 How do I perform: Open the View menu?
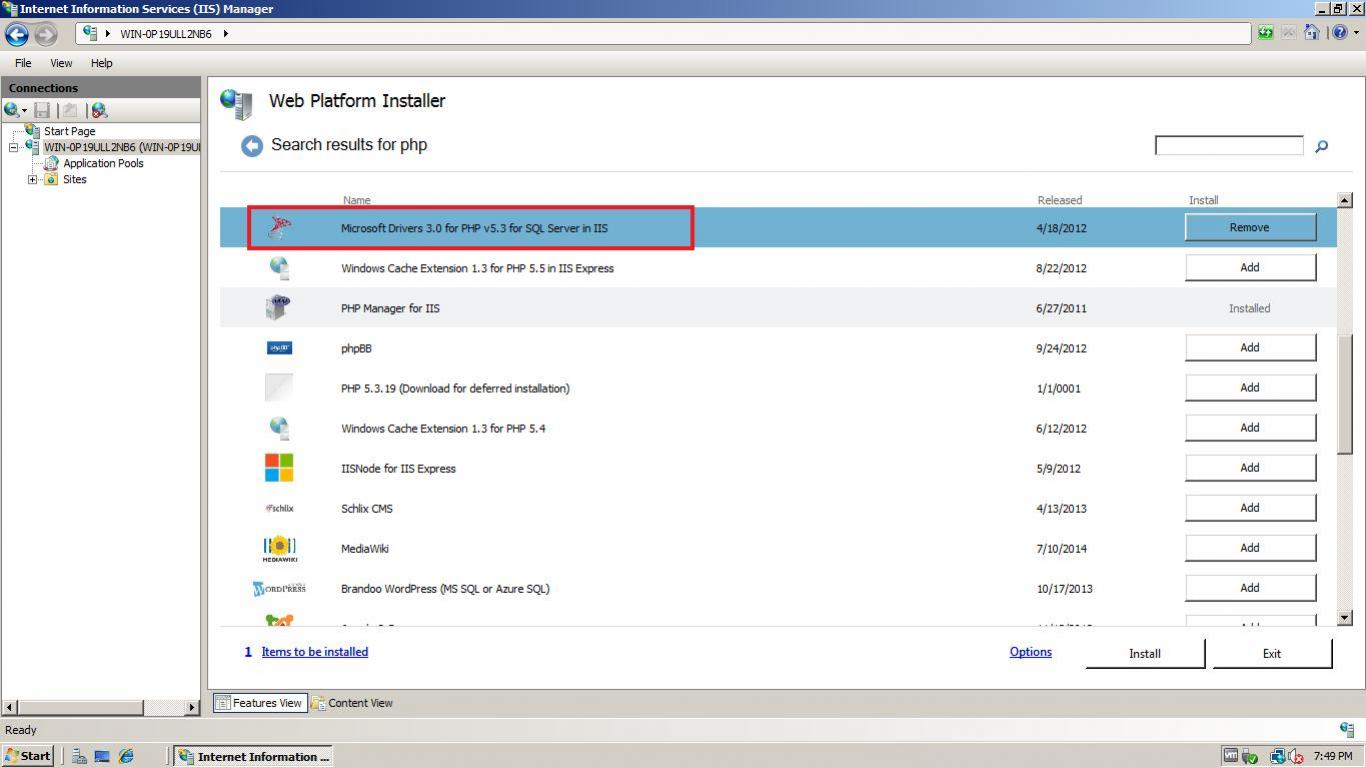tap(61, 63)
